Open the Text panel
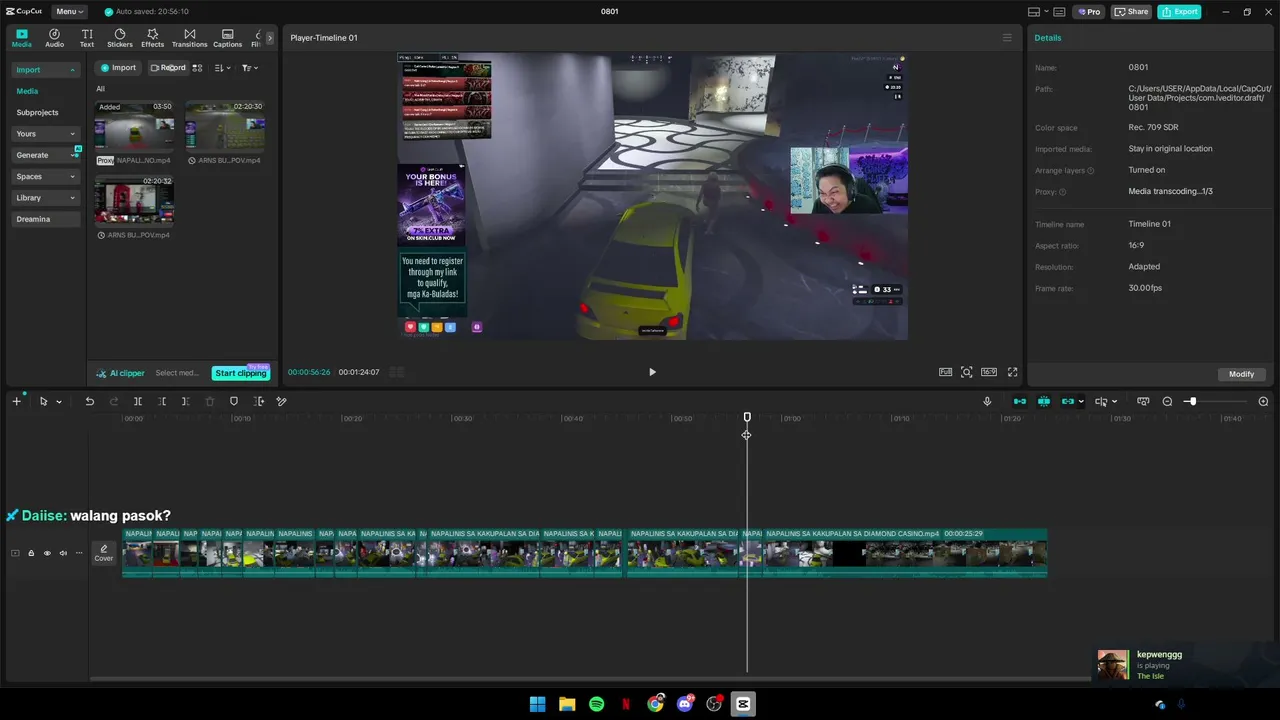Screen dimensions: 1280x720 (87, 38)
